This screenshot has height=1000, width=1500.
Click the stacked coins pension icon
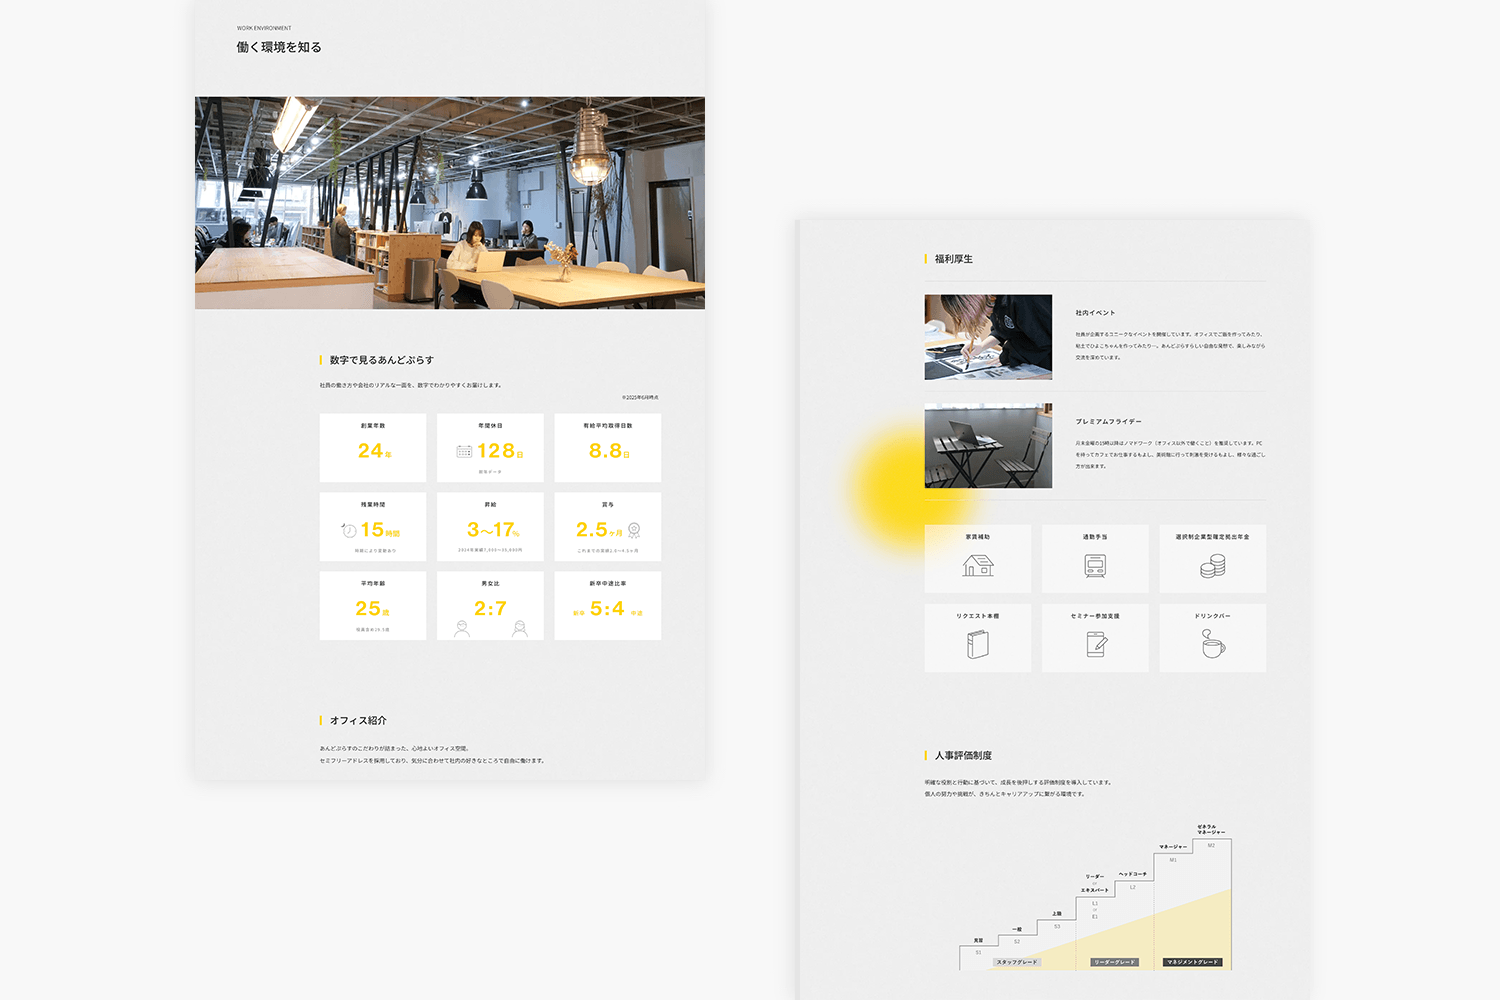pyautogui.click(x=1212, y=567)
